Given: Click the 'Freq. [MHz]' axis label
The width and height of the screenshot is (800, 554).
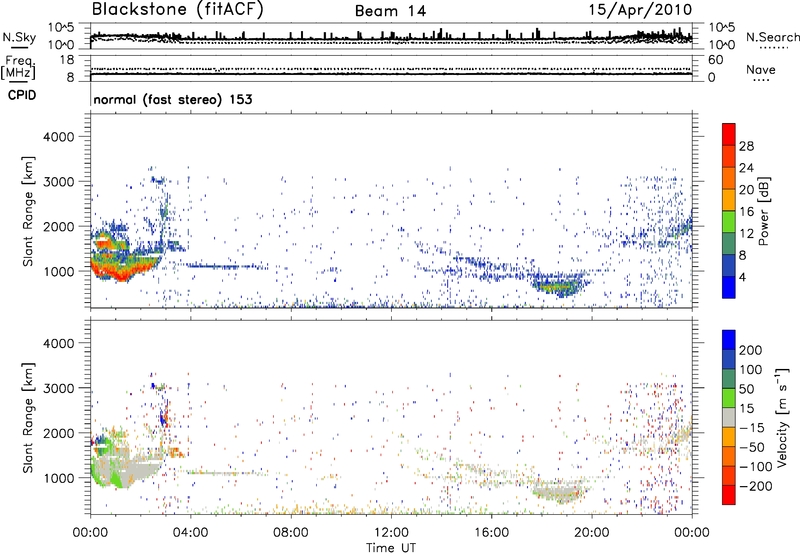Looking at the screenshot, I should tap(19, 67).
